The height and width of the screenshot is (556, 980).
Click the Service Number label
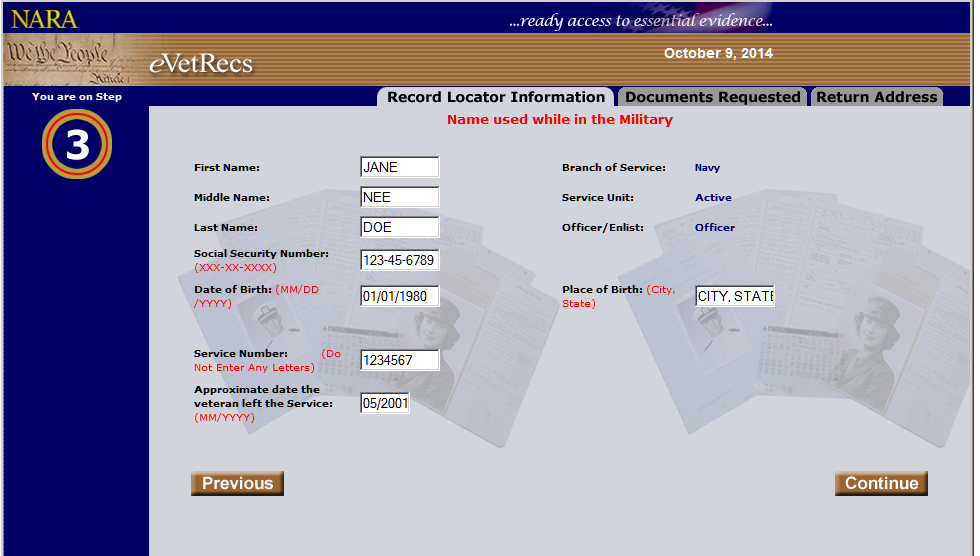coord(241,354)
